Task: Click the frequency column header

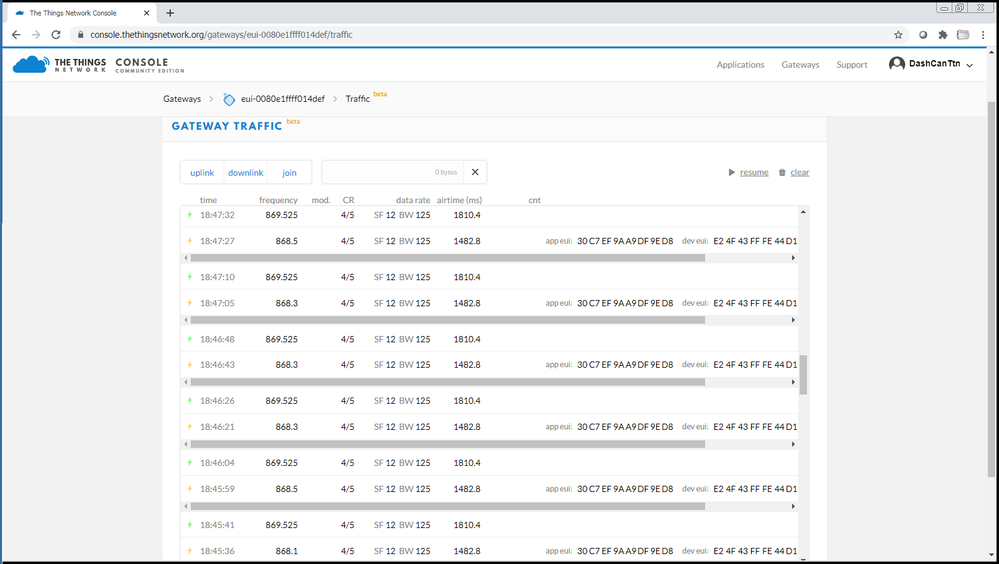Action: click(278, 200)
